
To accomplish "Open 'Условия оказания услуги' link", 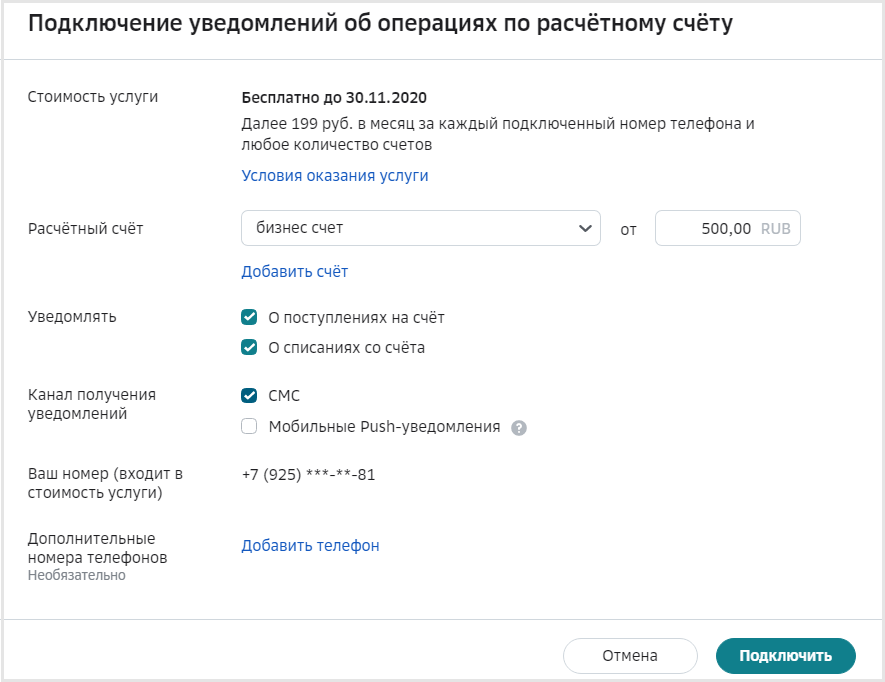I will coord(335,176).
